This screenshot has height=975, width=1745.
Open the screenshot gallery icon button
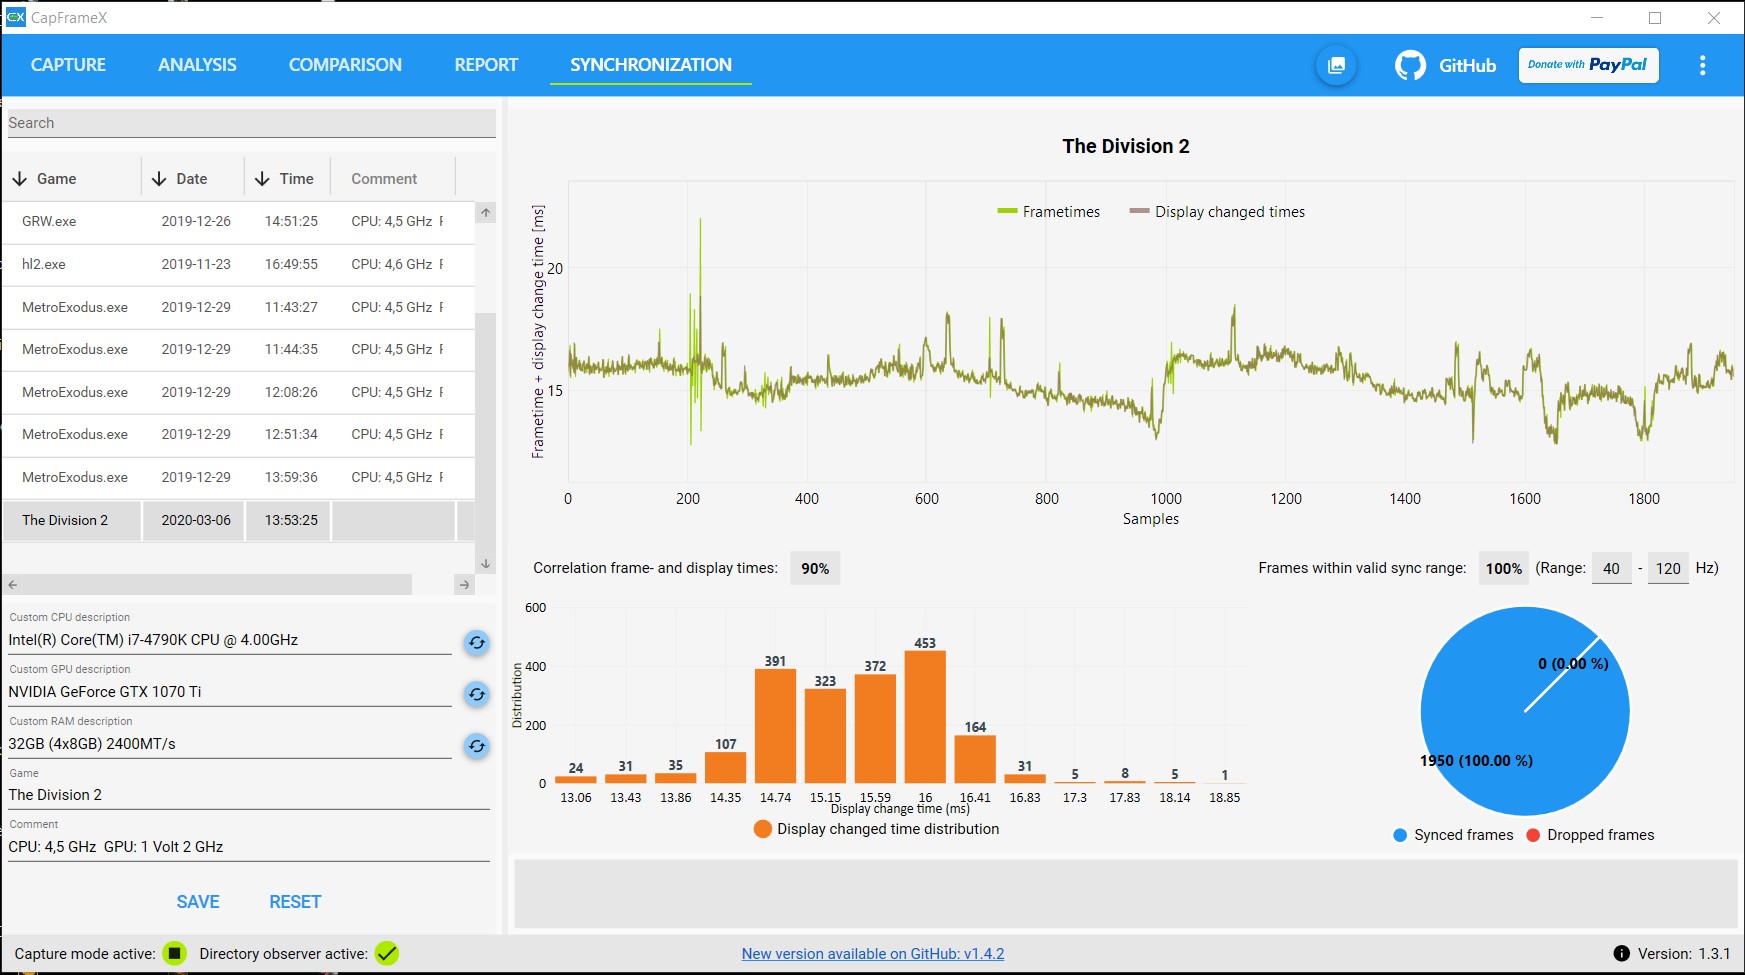pyautogui.click(x=1336, y=66)
